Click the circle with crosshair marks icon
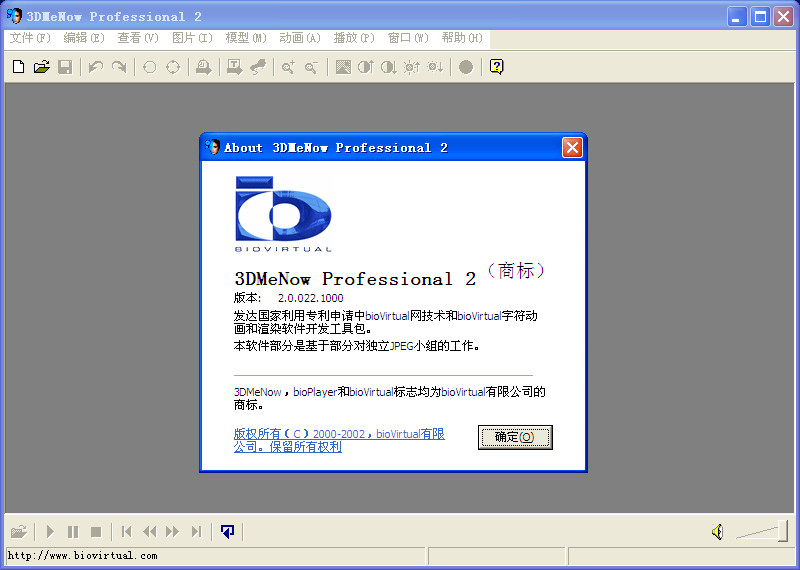The width and height of the screenshot is (800, 570). click(x=173, y=67)
